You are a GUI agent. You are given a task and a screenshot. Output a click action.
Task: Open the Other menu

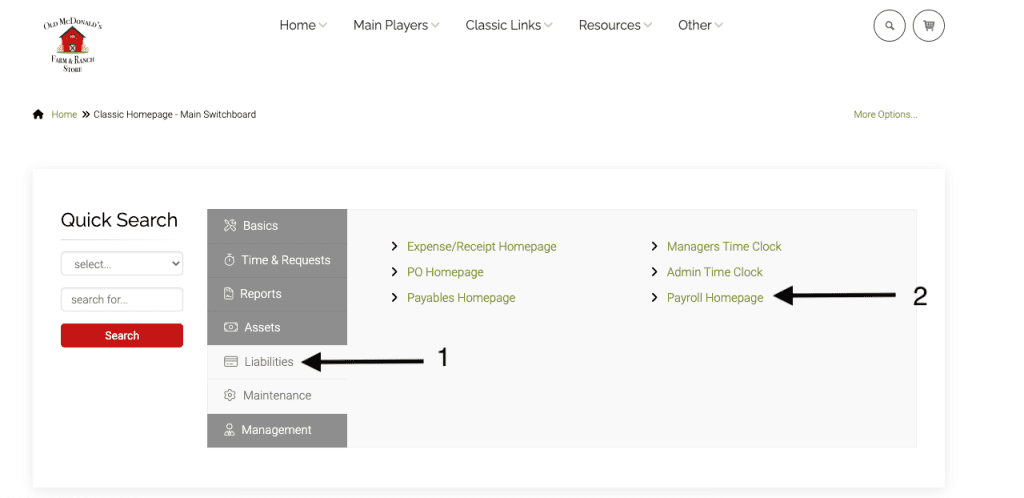(x=700, y=25)
